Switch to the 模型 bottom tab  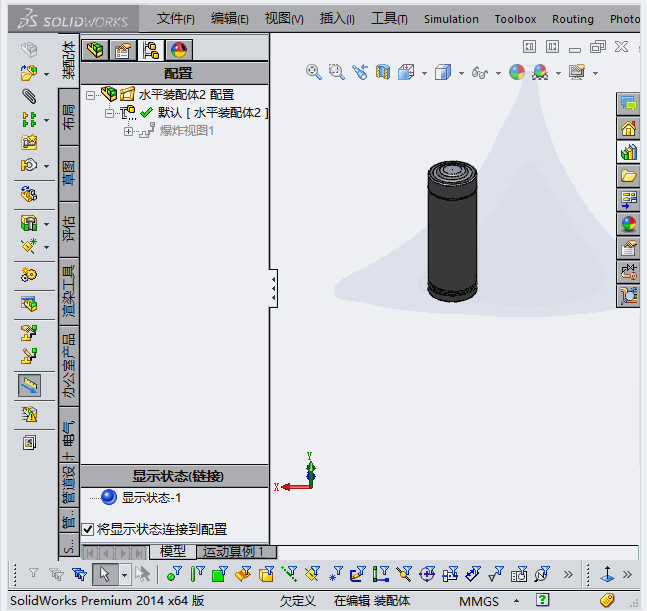click(172, 552)
